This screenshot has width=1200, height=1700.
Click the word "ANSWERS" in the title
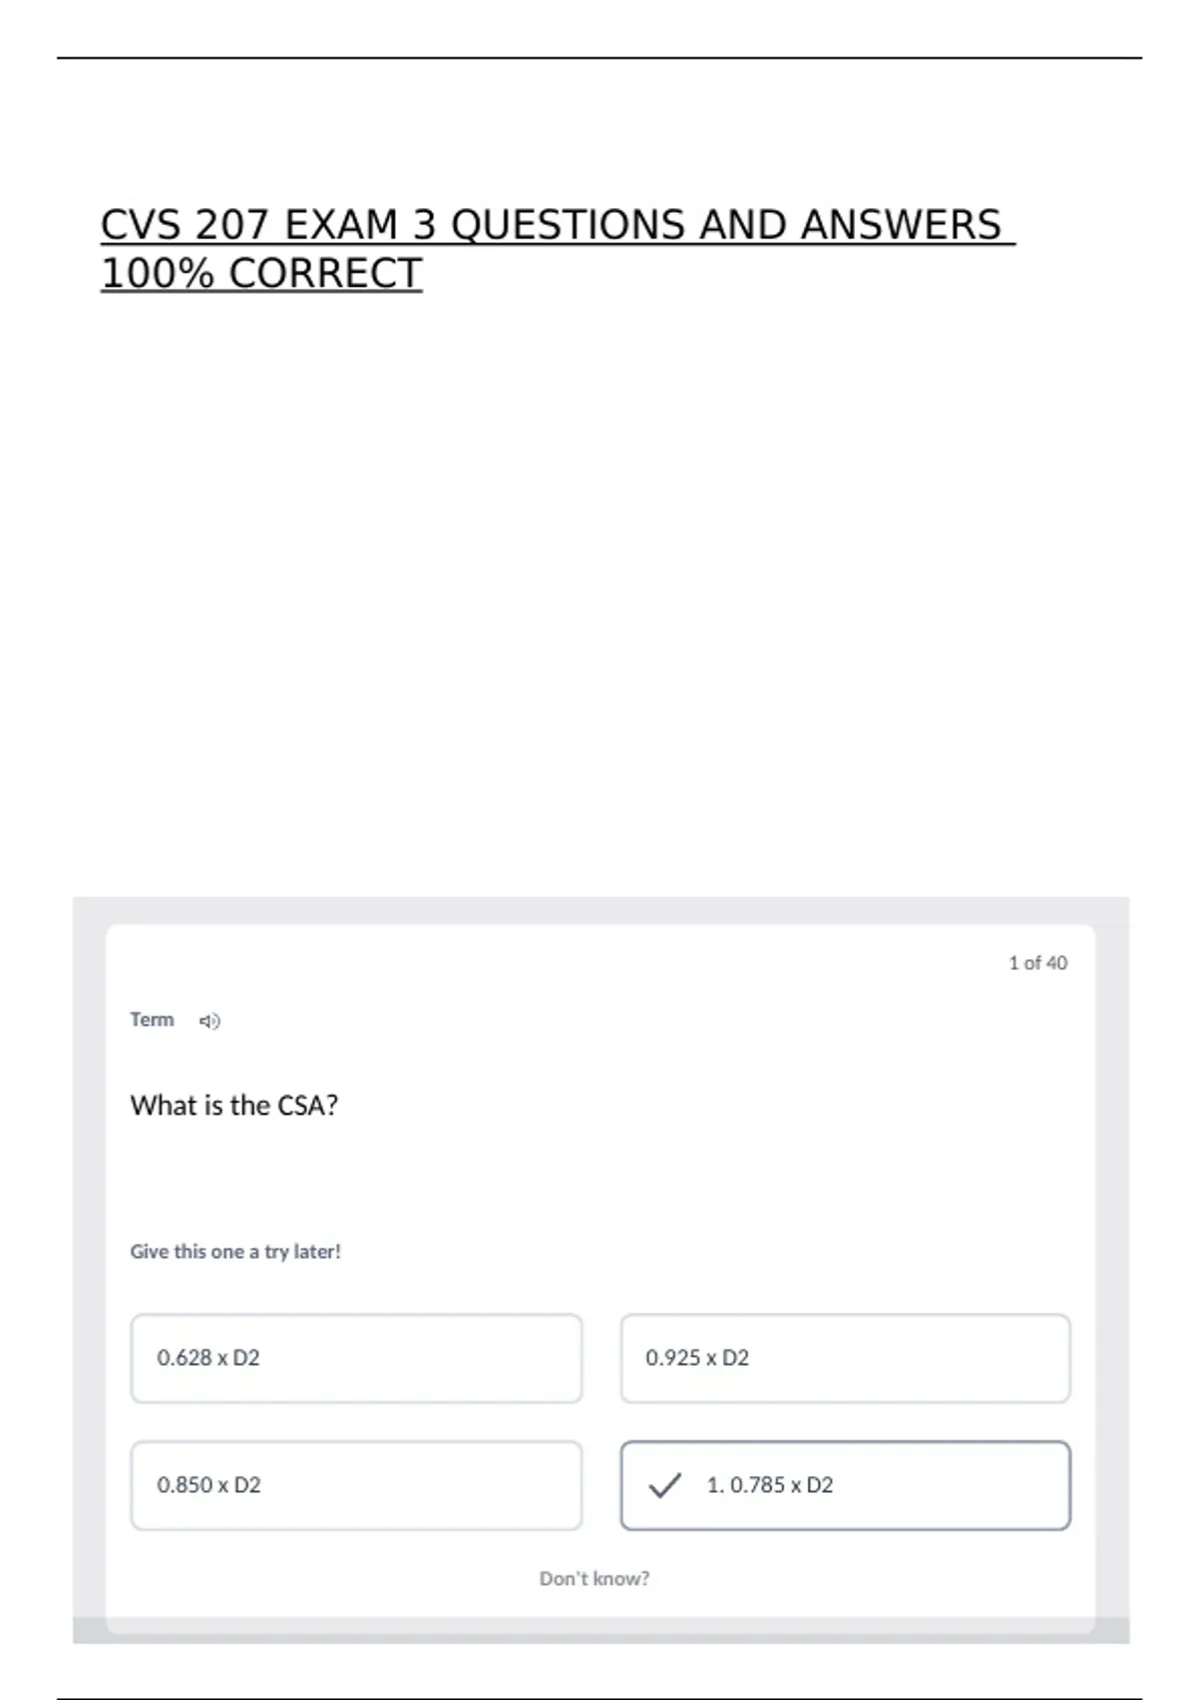coord(900,225)
